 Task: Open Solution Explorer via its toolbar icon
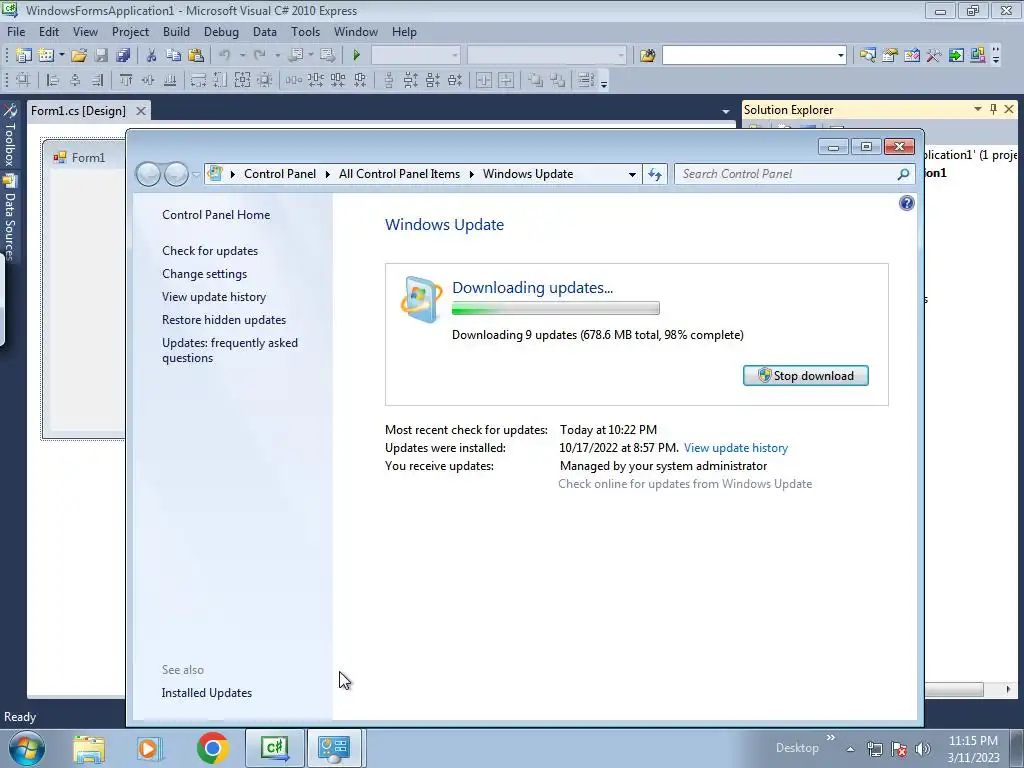pyautogui.click(x=867, y=56)
